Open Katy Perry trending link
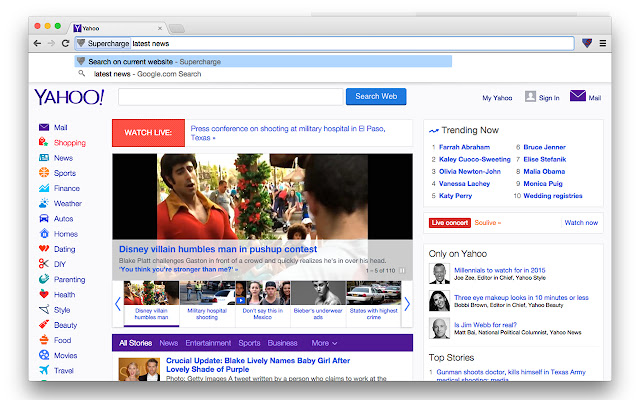640x400 pixels. tap(456, 196)
